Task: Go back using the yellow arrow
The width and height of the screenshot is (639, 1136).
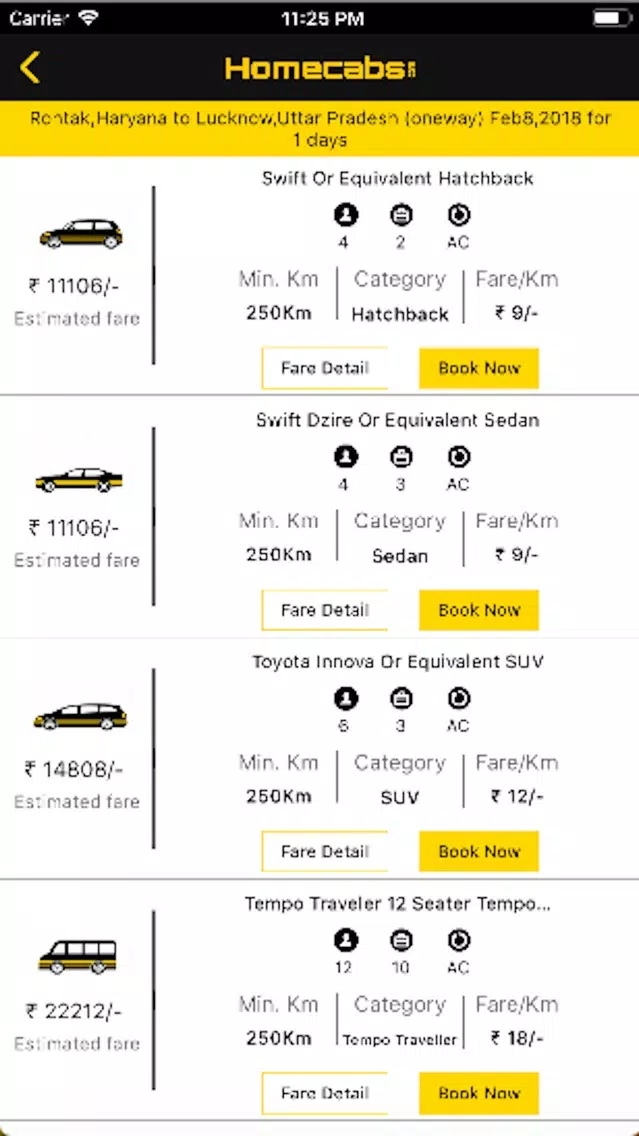Action: 30,67
